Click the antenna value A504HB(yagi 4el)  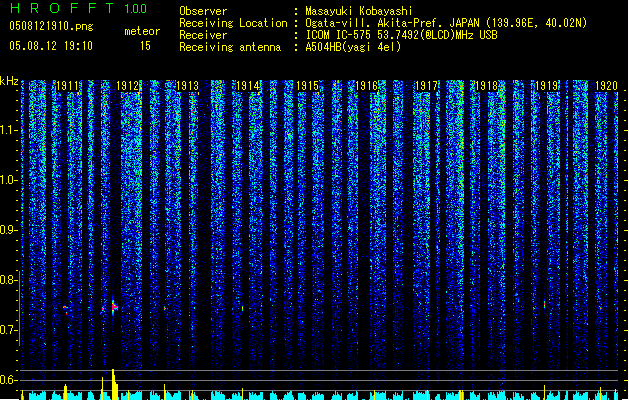(353, 47)
